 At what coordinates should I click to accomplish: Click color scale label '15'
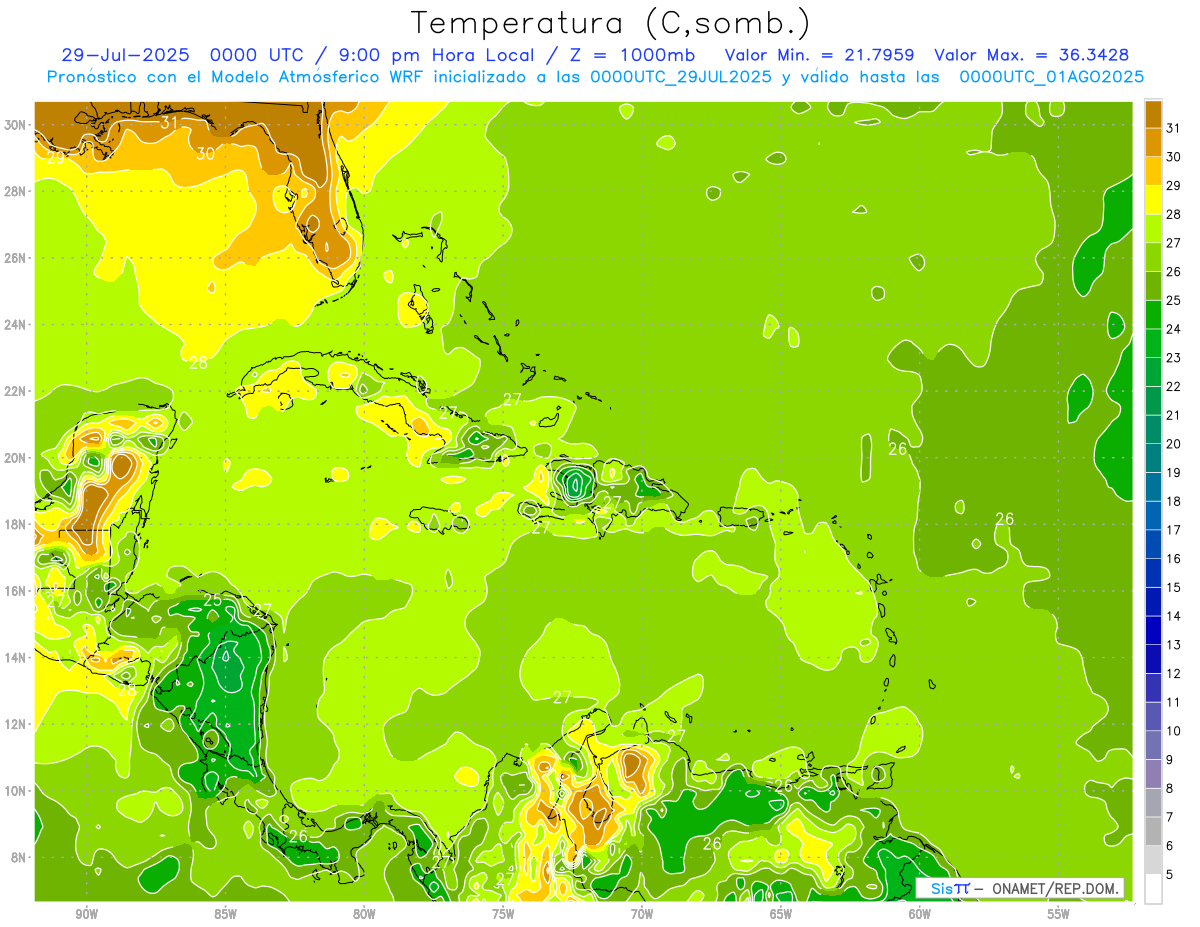coord(1173,587)
